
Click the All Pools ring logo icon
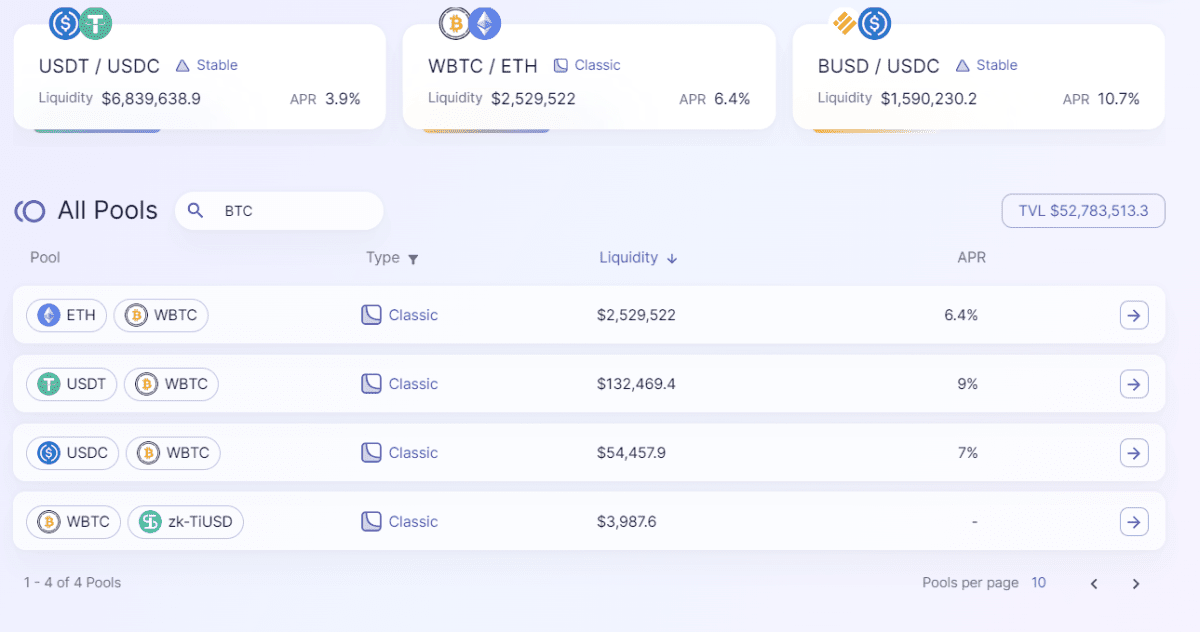click(x=30, y=211)
